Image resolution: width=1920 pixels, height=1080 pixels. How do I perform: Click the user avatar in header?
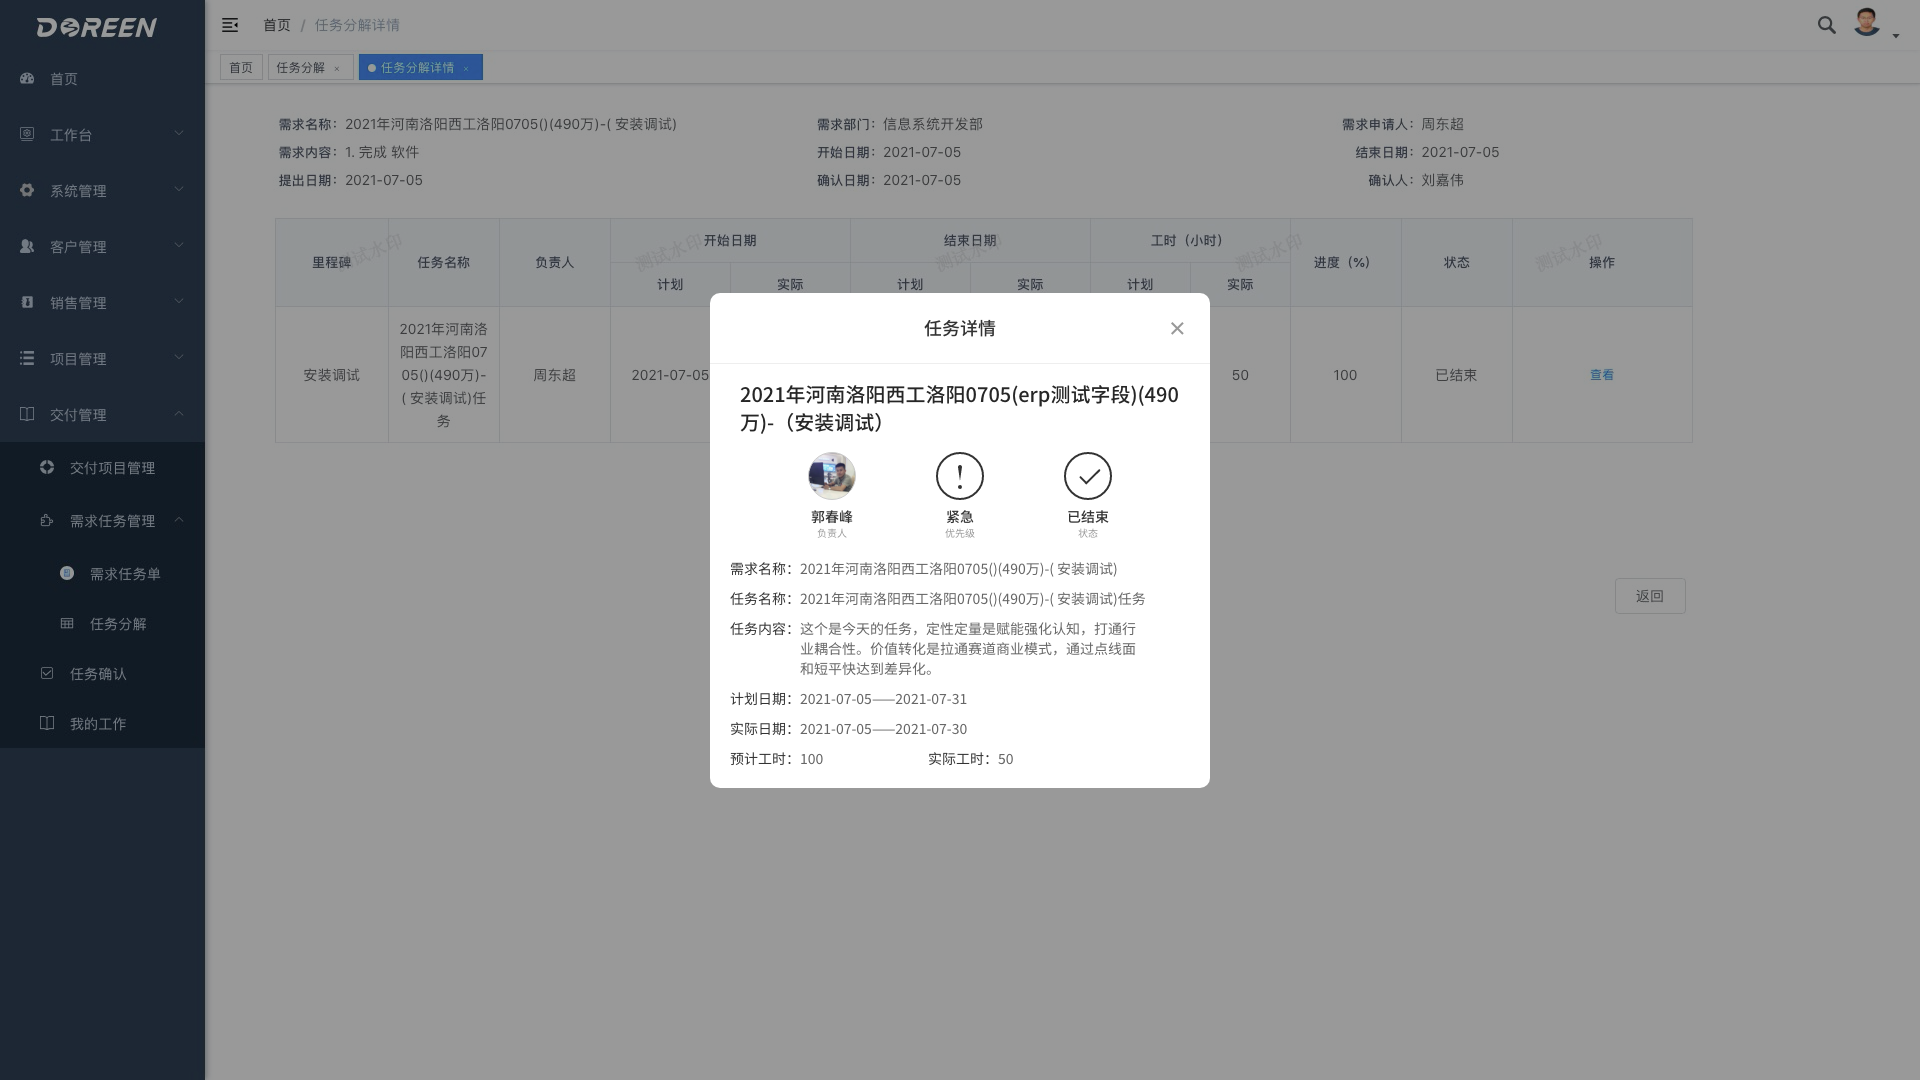[x=1866, y=22]
